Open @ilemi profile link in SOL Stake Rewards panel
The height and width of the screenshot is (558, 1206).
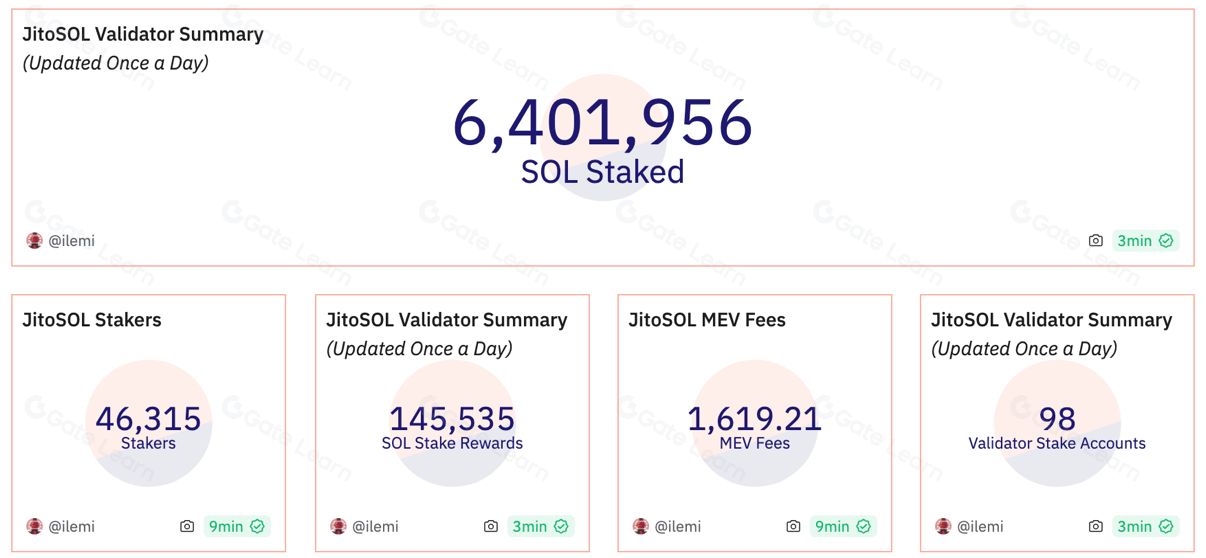click(375, 526)
